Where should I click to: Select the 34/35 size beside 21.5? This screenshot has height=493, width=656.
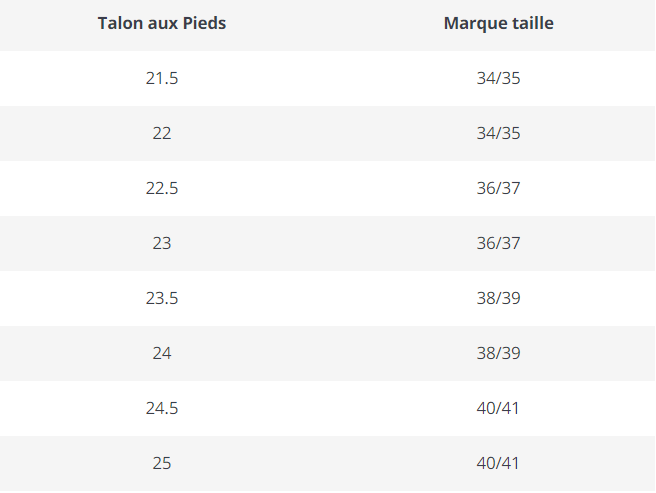pyautogui.click(x=498, y=78)
